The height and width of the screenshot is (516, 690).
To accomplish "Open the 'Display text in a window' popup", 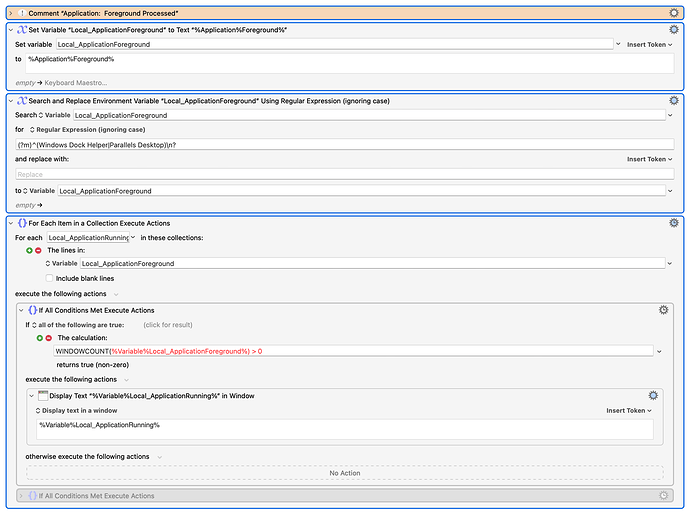I will (x=75, y=410).
